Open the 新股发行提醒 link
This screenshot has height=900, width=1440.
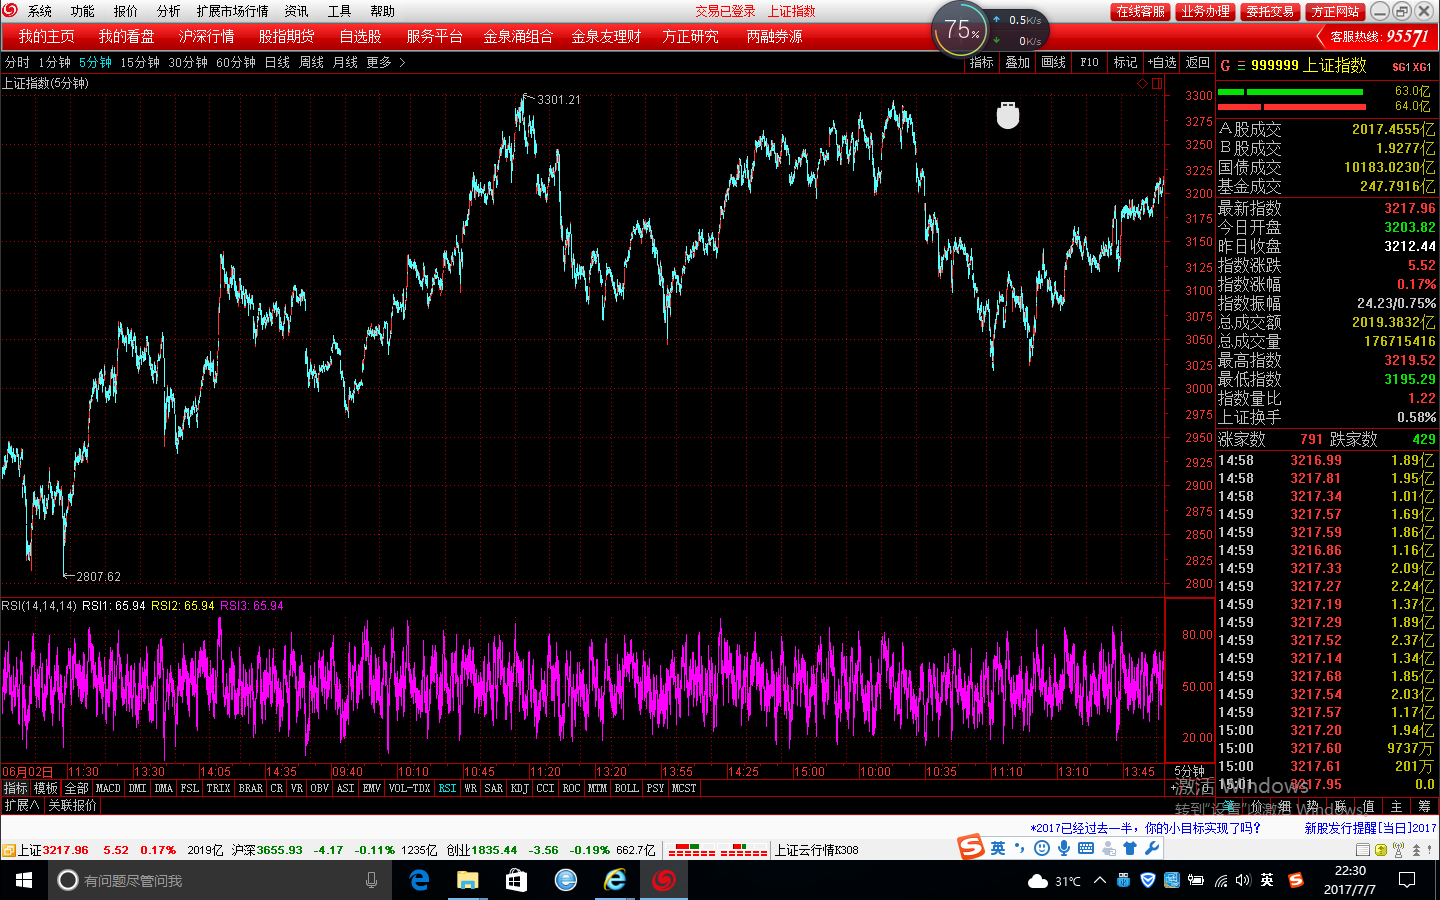click(x=1370, y=828)
